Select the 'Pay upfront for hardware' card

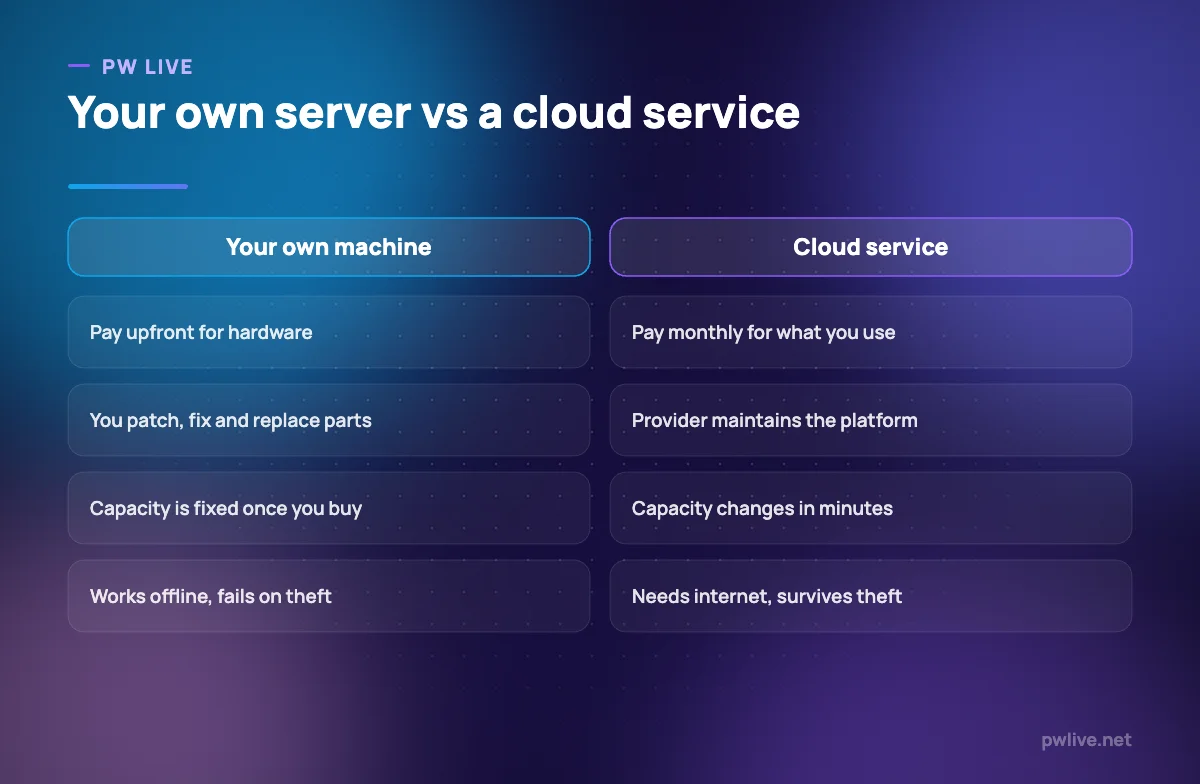(x=329, y=332)
